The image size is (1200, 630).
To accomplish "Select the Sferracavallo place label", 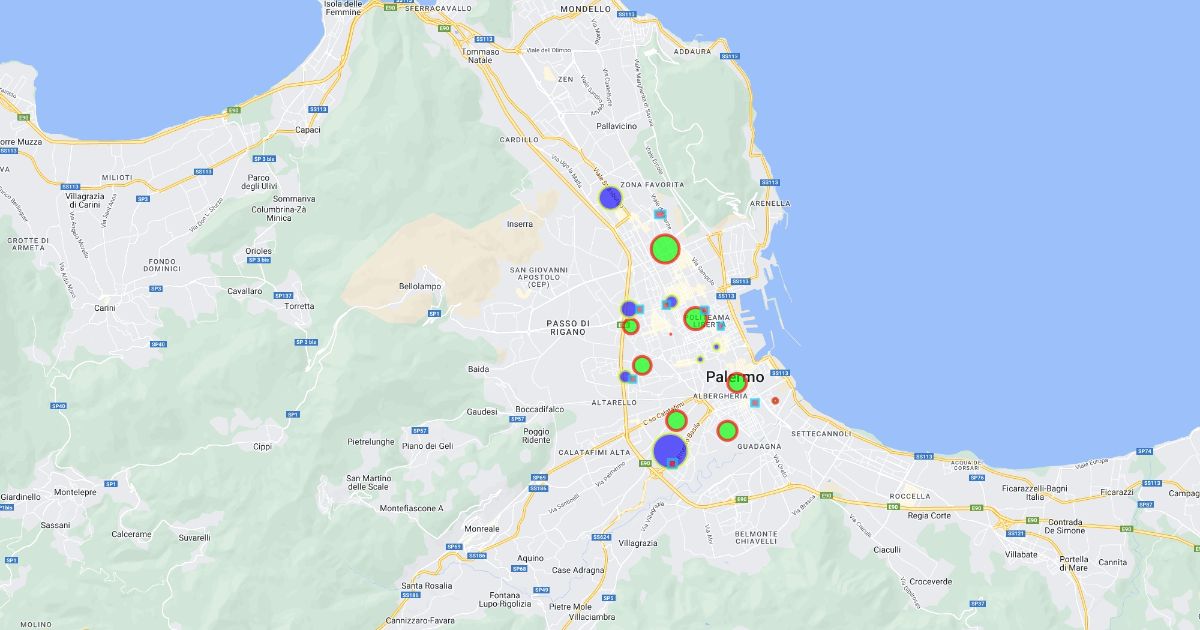I will click(x=439, y=8).
